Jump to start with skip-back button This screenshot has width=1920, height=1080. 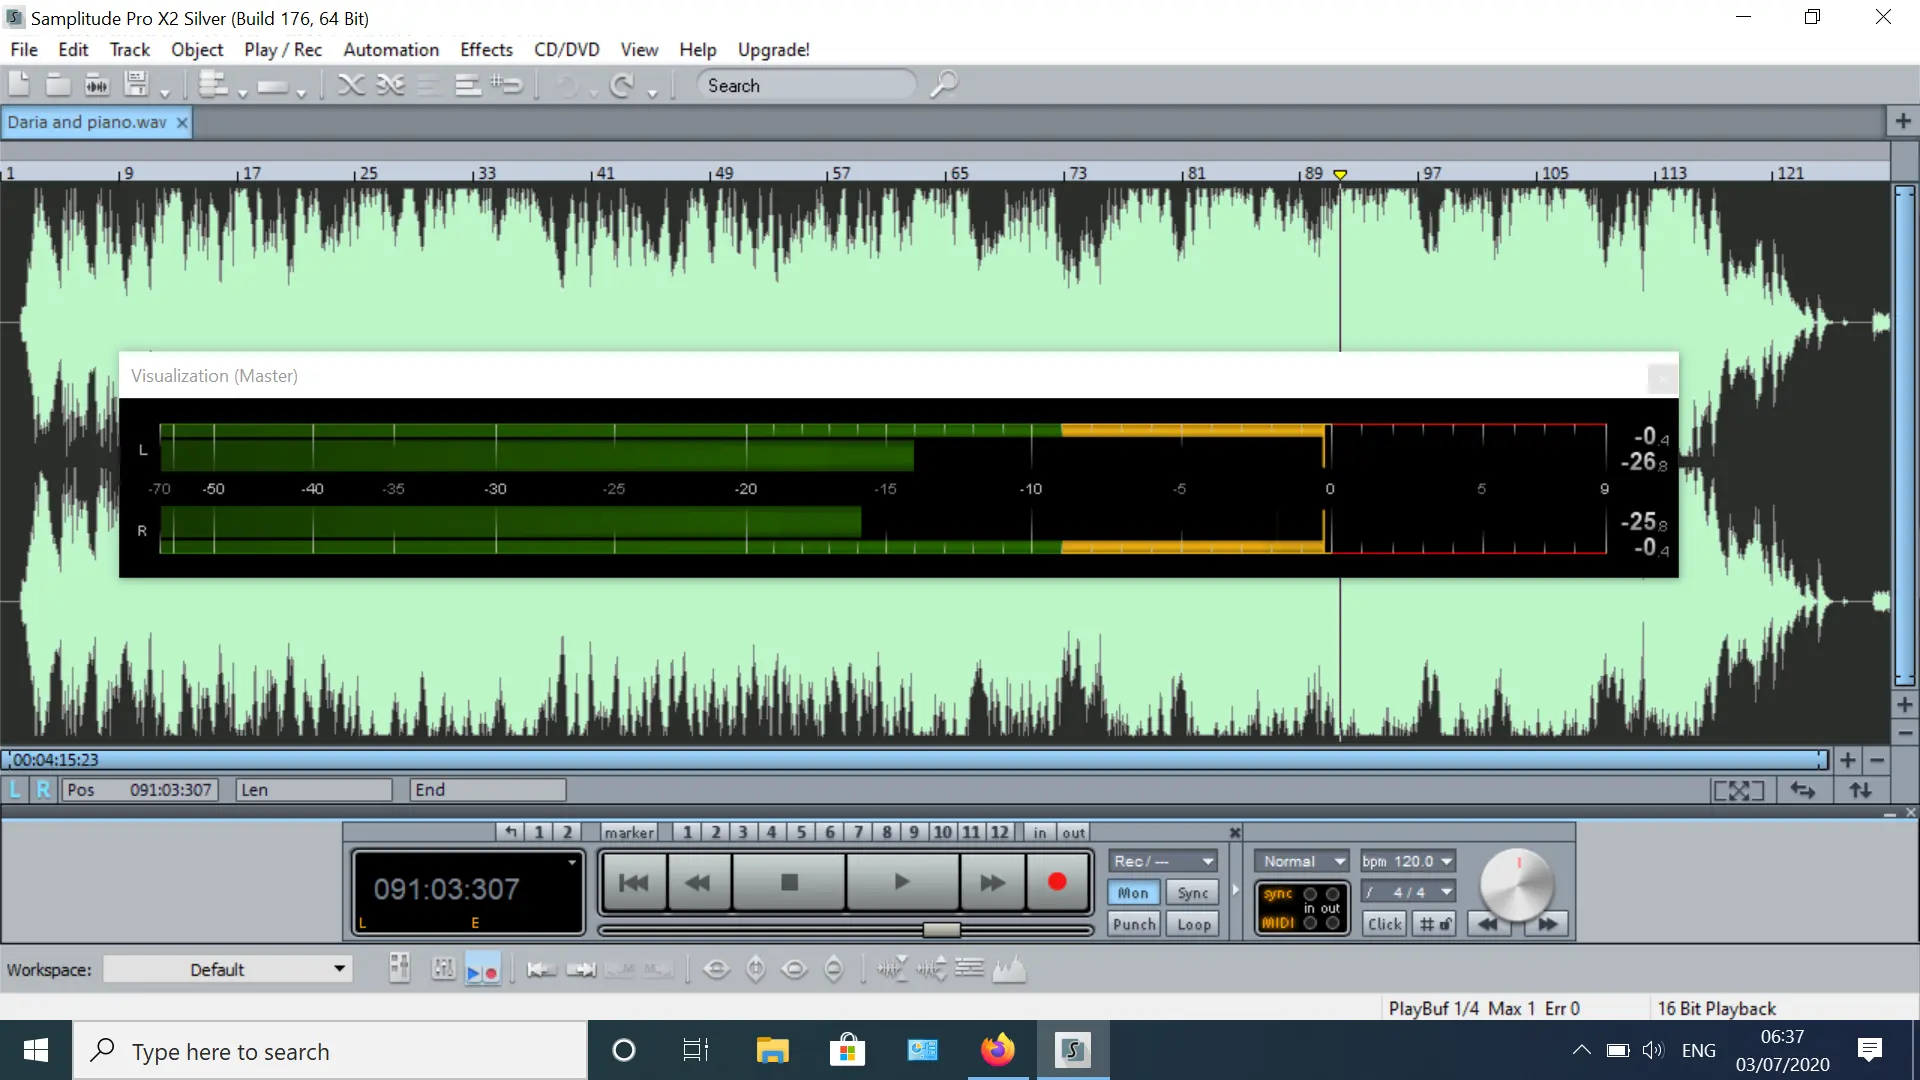tap(633, 882)
